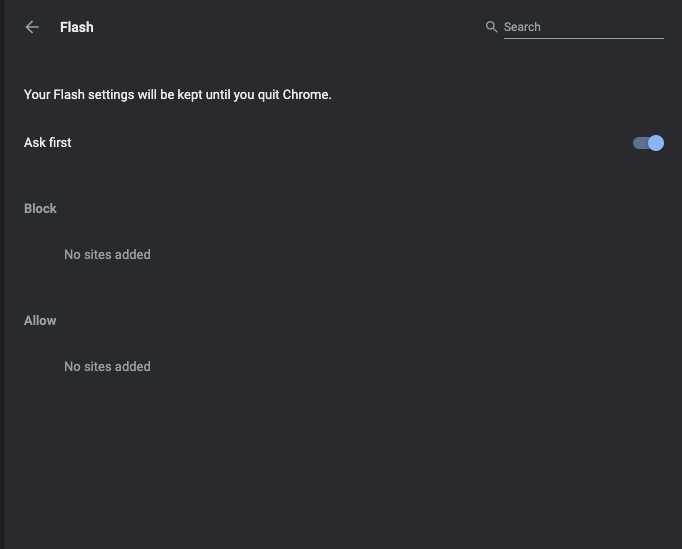Click the Ask first label text

tap(48, 143)
